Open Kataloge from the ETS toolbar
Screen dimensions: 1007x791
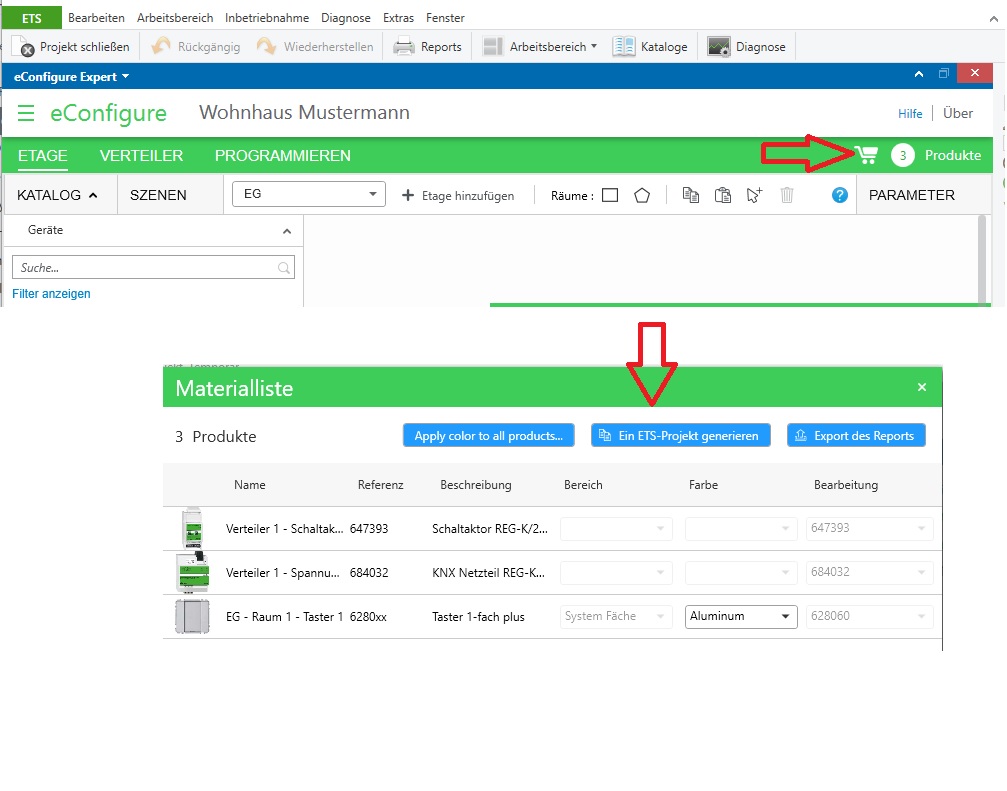point(650,47)
